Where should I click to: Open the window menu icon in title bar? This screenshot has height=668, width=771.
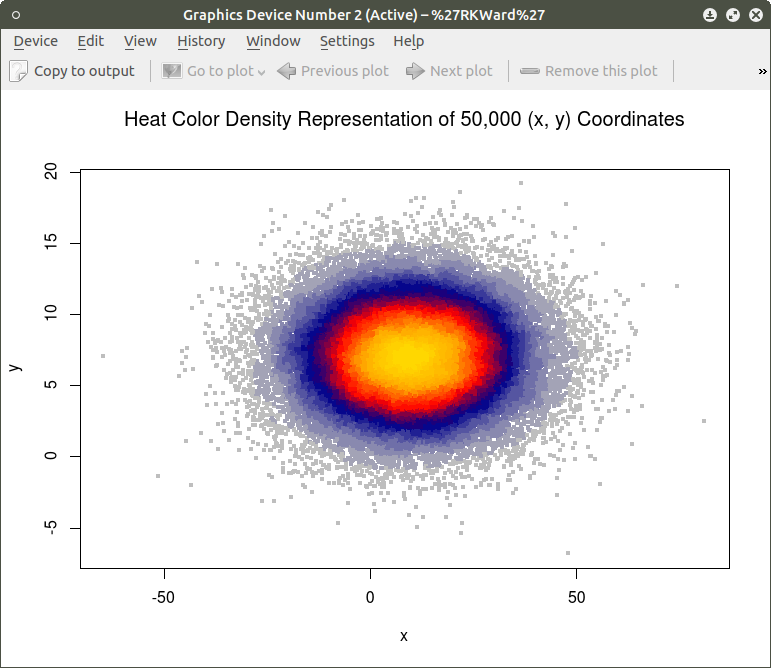pos(16,15)
